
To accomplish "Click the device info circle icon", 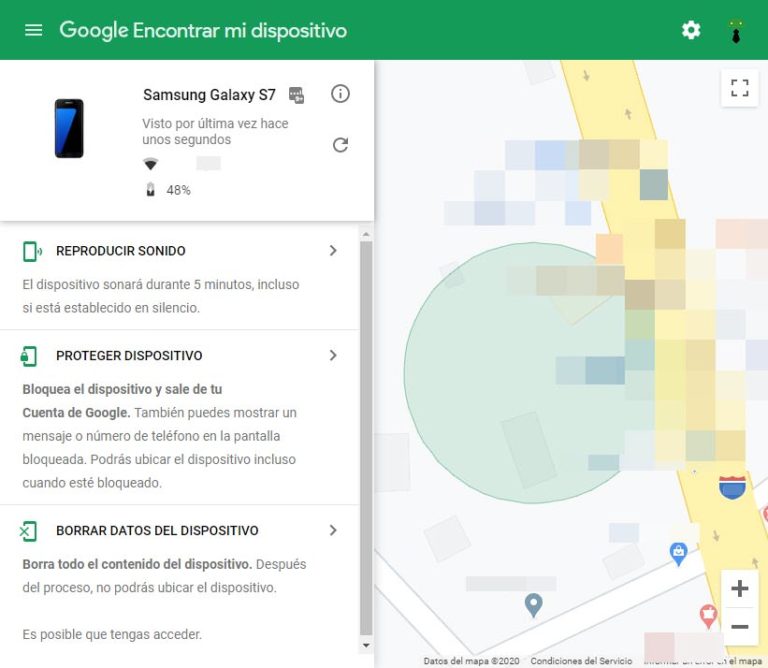I will click(340, 94).
